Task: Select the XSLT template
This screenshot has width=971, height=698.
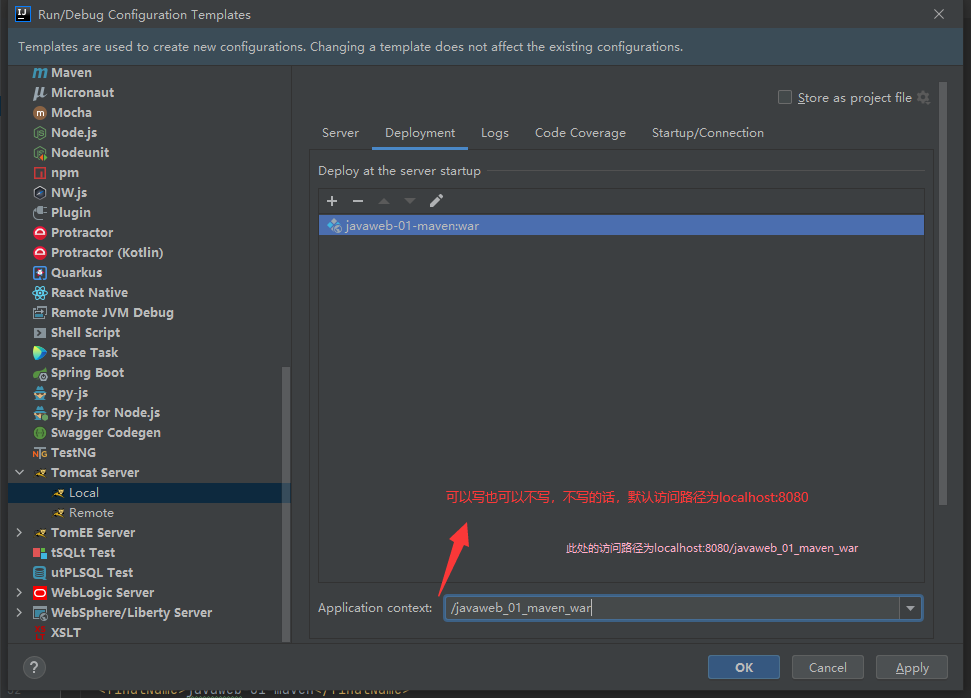Action: pyautogui.click(x=149, y=632)
